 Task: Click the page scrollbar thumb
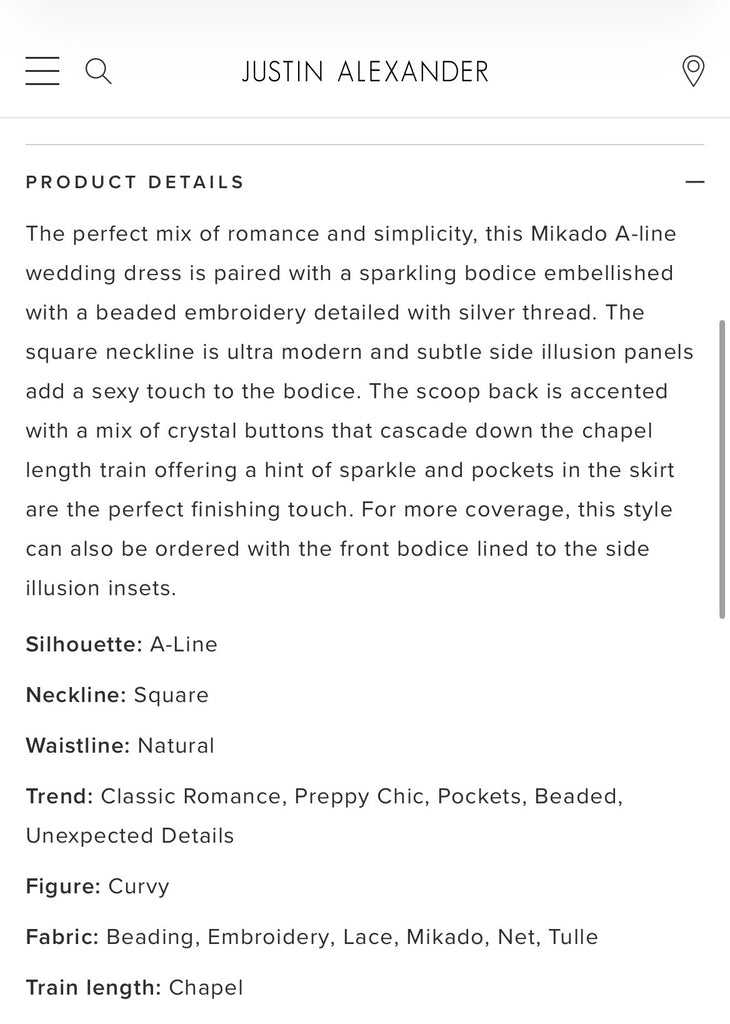point(722,470)
